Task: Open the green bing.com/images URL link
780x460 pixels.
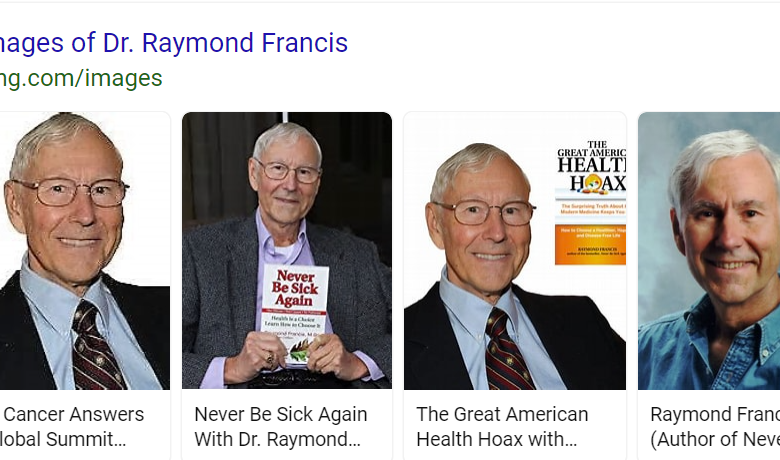Action: click(81, 78)
